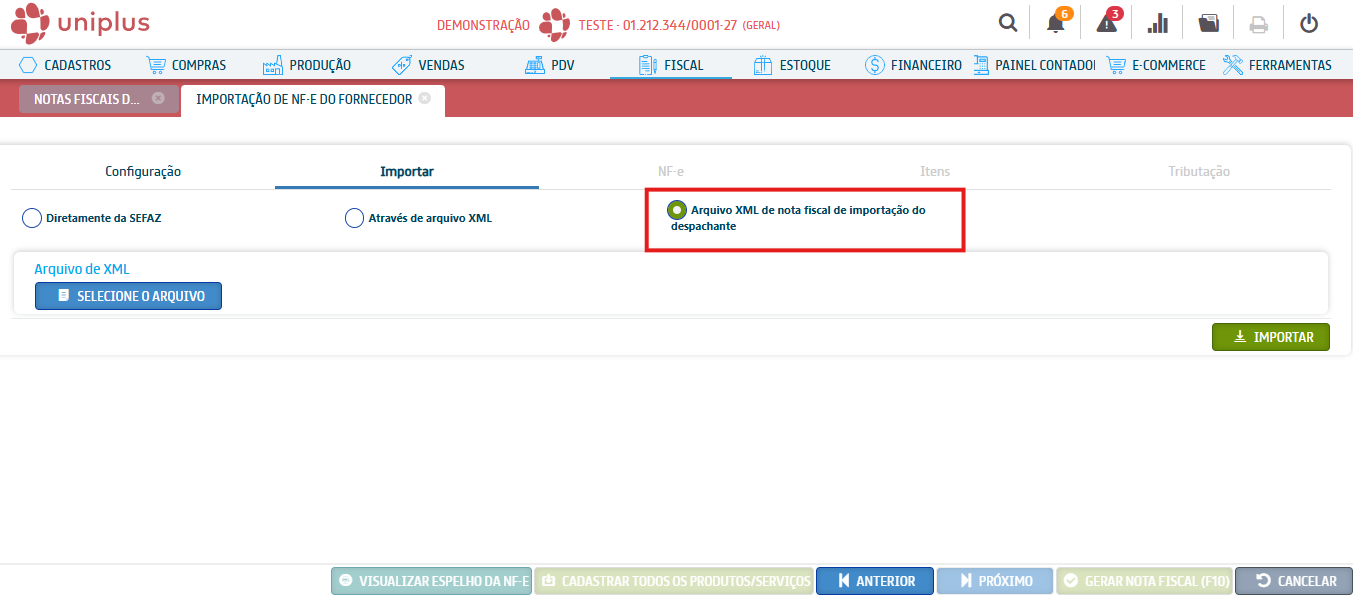This screenshot has width=1353, height=595.
Task: Expand the Financeiro menu
Action: coord(913,65)
